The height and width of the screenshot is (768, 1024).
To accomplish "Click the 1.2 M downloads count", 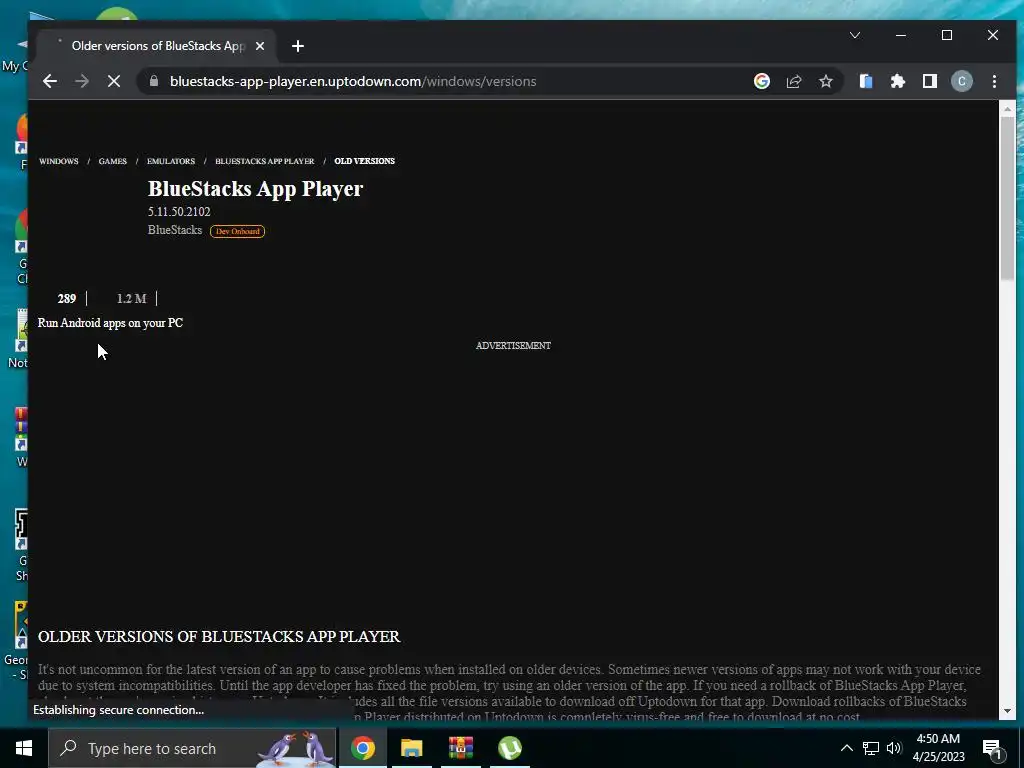I will [x=131, y=298].
